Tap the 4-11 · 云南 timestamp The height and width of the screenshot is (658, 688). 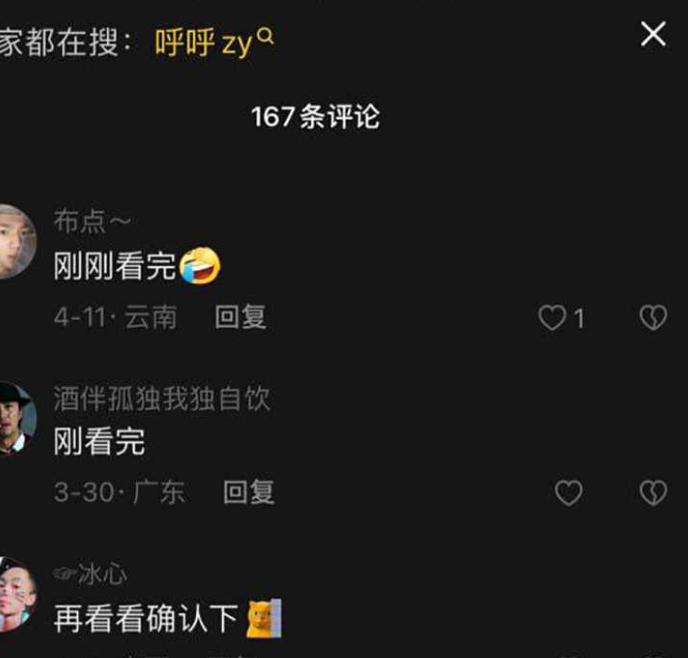pyautogui.click(x=115, y=317)
